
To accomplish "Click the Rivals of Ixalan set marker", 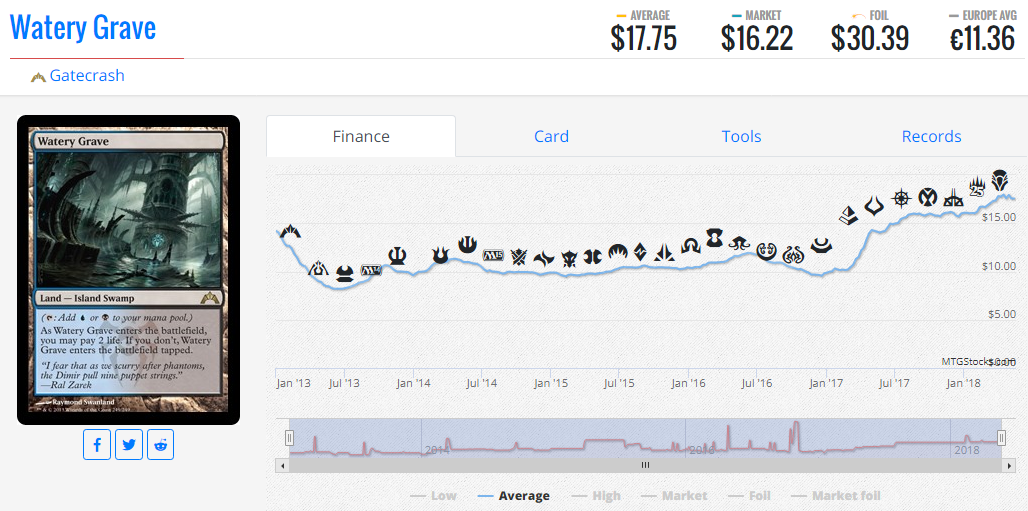I will [953, 197].
